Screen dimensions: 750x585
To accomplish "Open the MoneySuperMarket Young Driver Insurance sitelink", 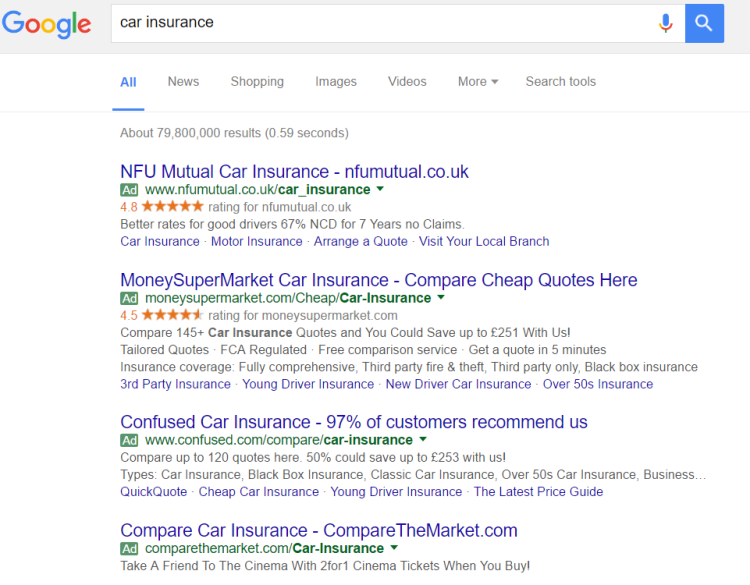I will tap(308, 384).
